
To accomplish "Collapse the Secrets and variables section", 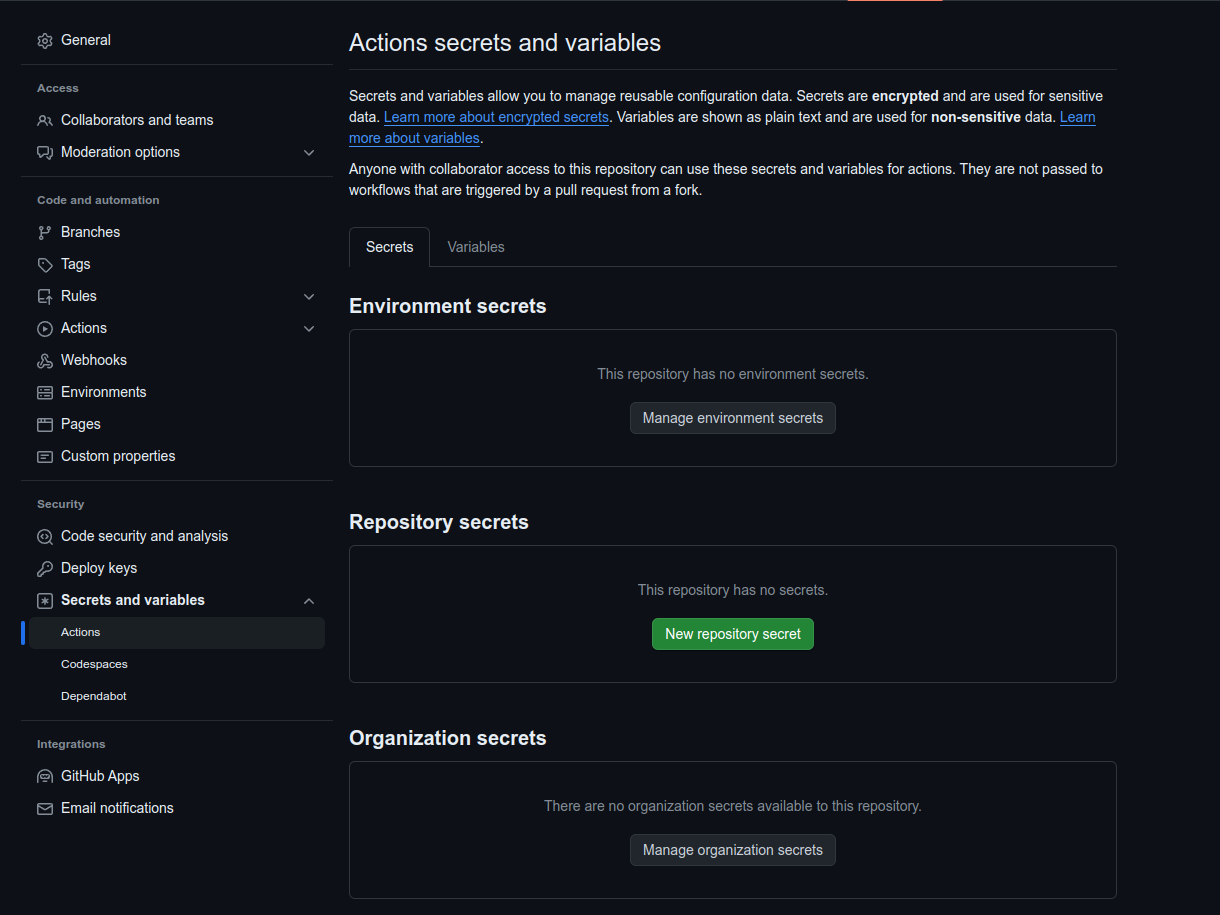I will click(x=309, y=601).
